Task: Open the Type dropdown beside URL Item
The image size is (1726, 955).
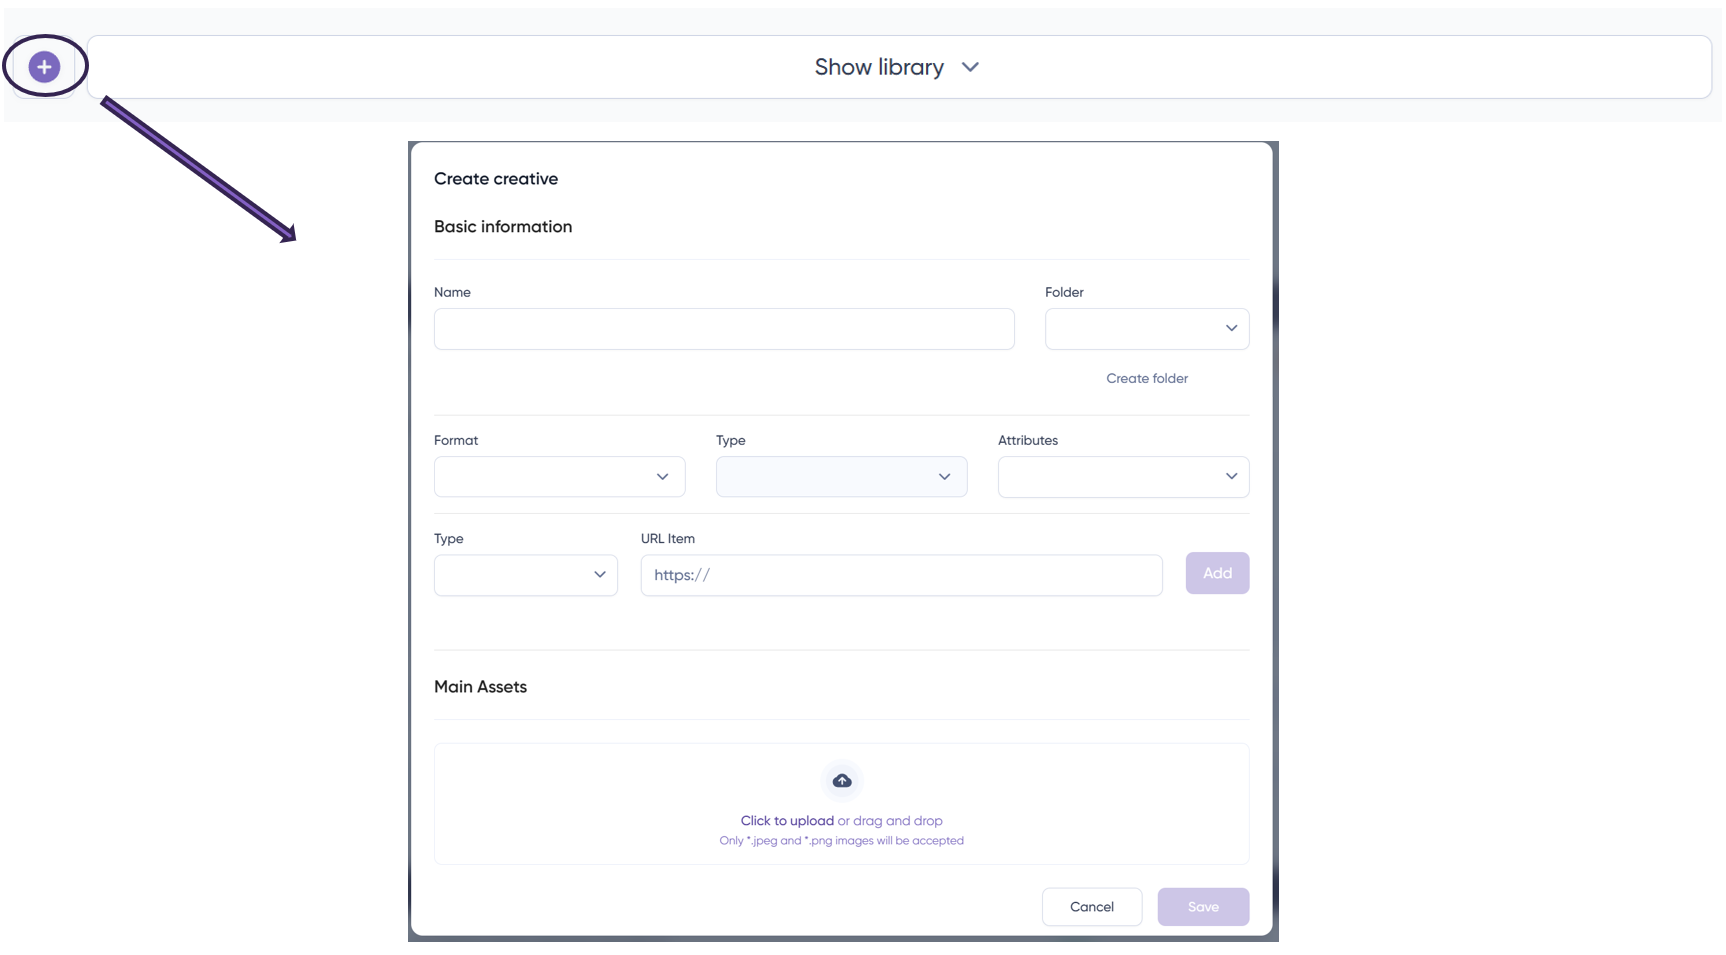Action: pos(525,575)
